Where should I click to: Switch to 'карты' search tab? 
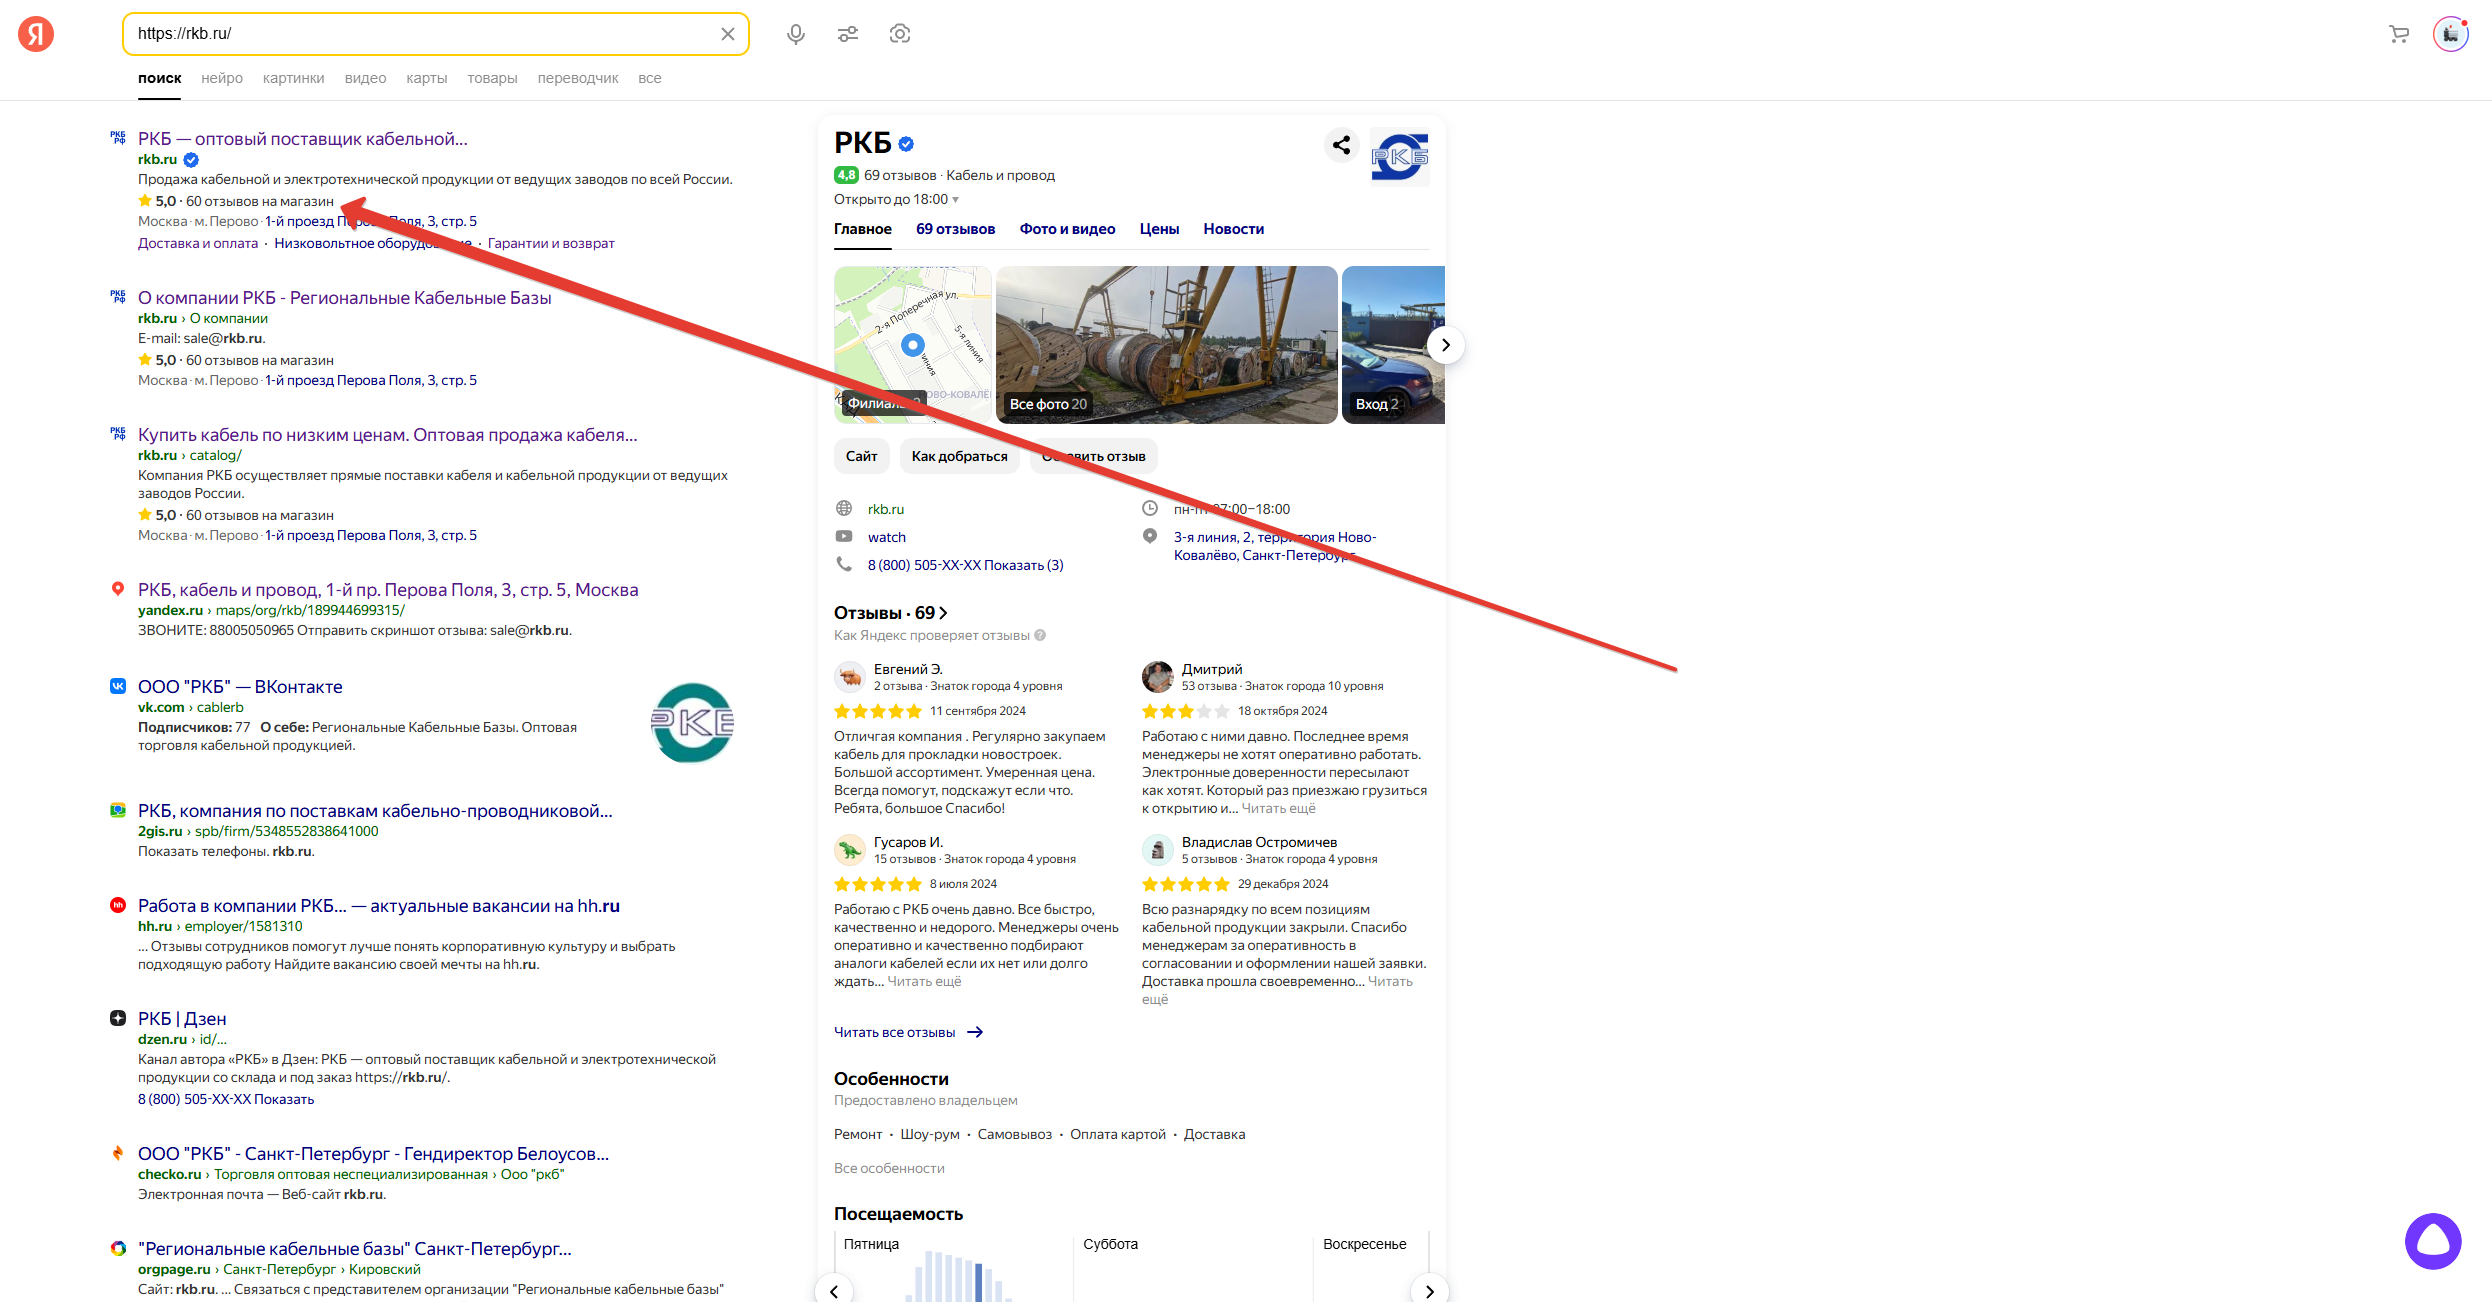point(427,78)
